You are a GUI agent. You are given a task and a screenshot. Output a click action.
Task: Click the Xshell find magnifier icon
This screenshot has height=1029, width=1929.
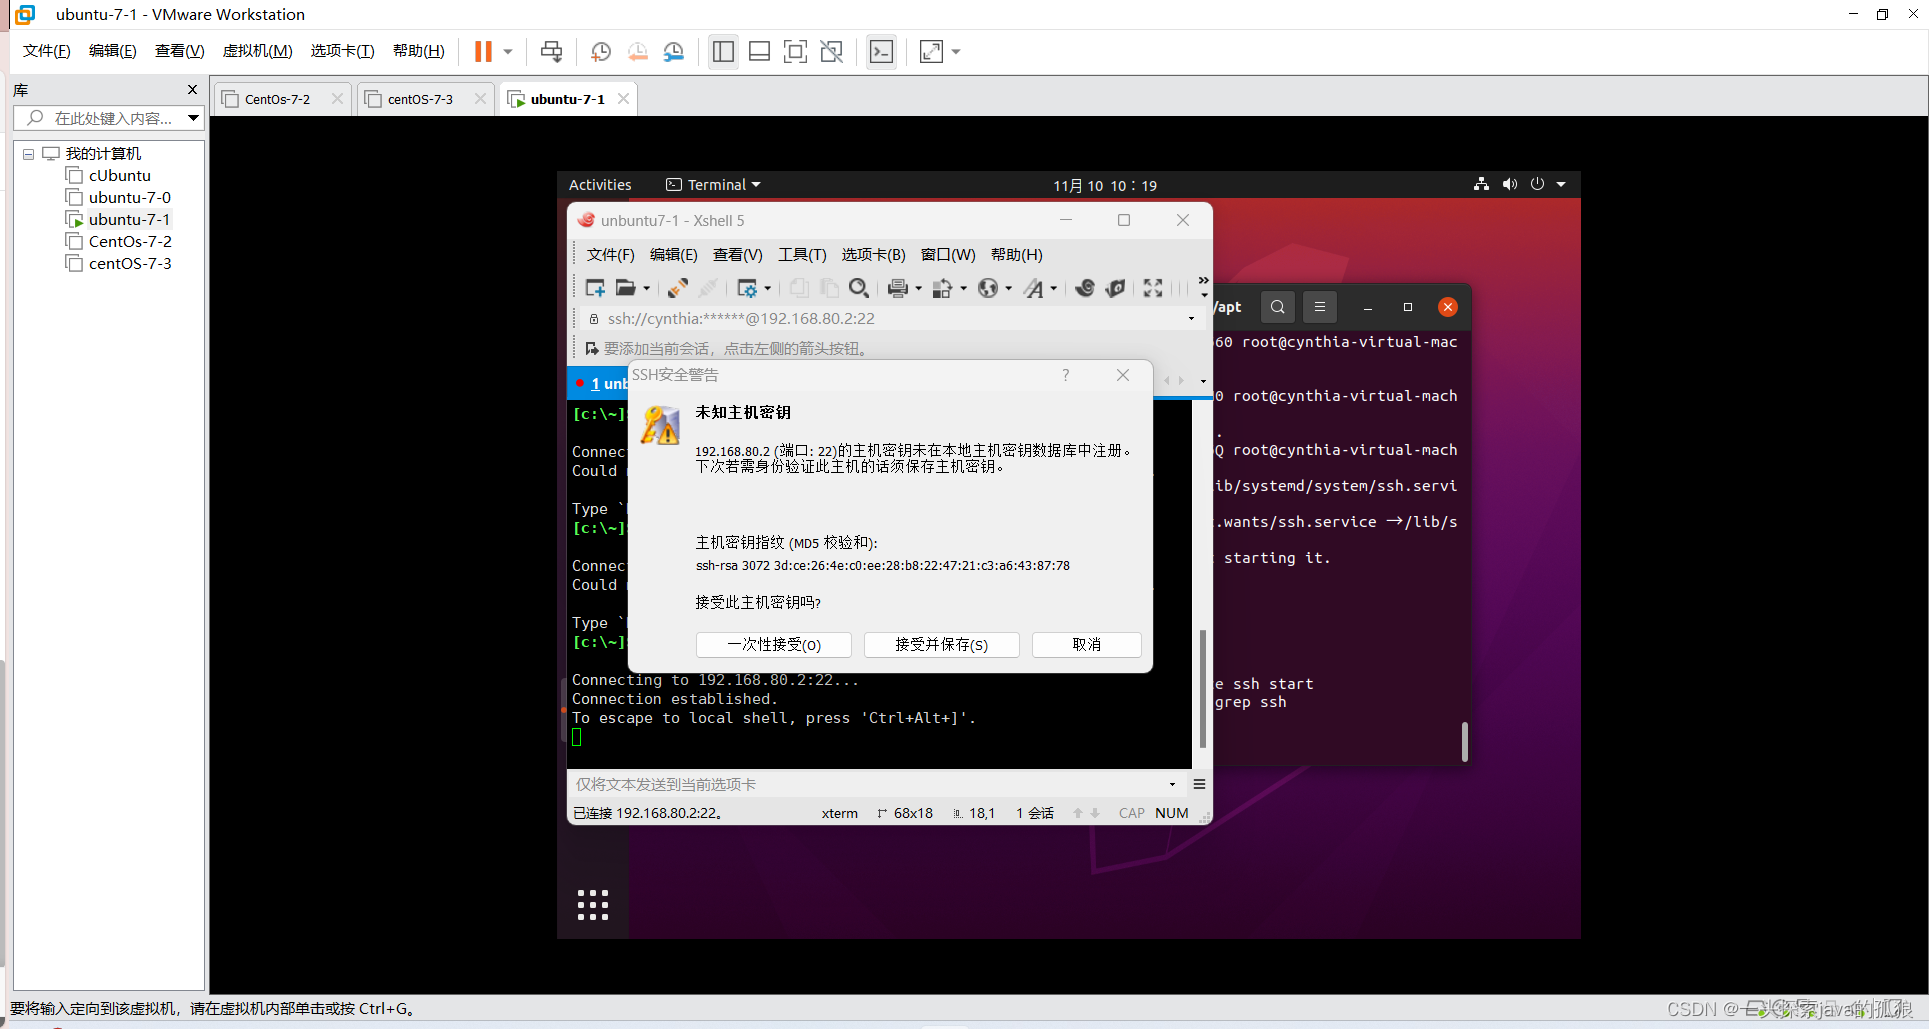(858, 288)
